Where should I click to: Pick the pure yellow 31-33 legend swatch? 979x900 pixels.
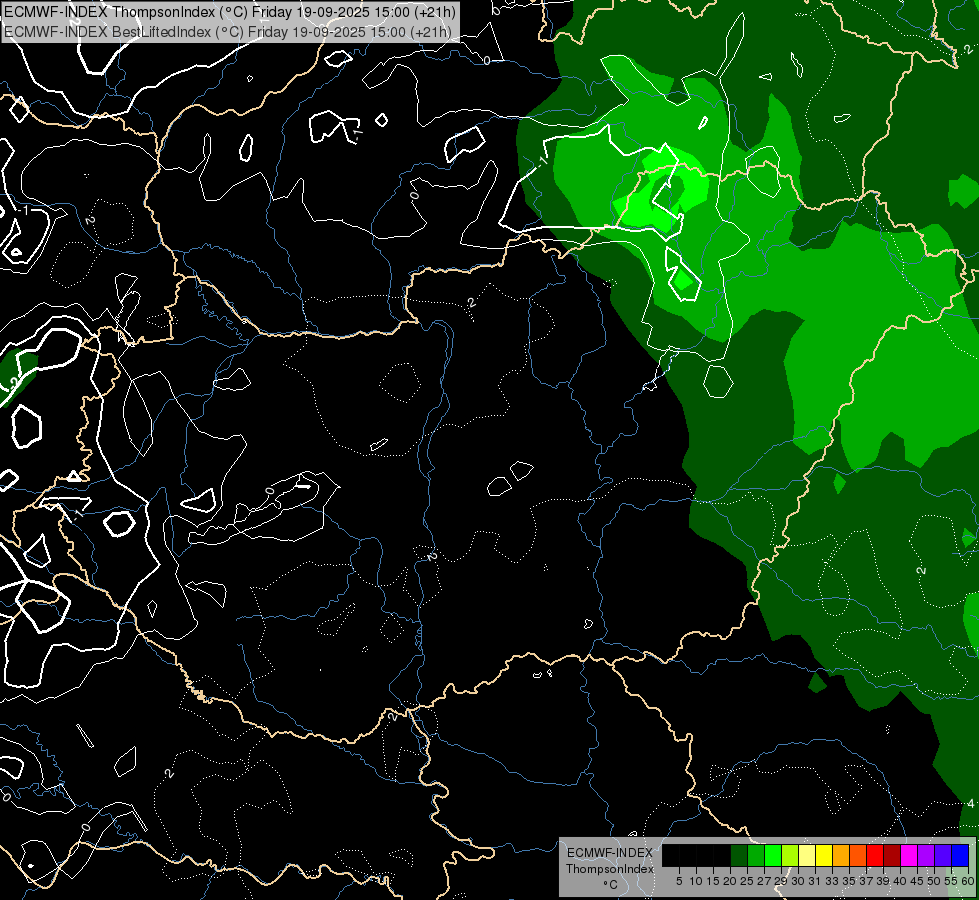[824, 855]
